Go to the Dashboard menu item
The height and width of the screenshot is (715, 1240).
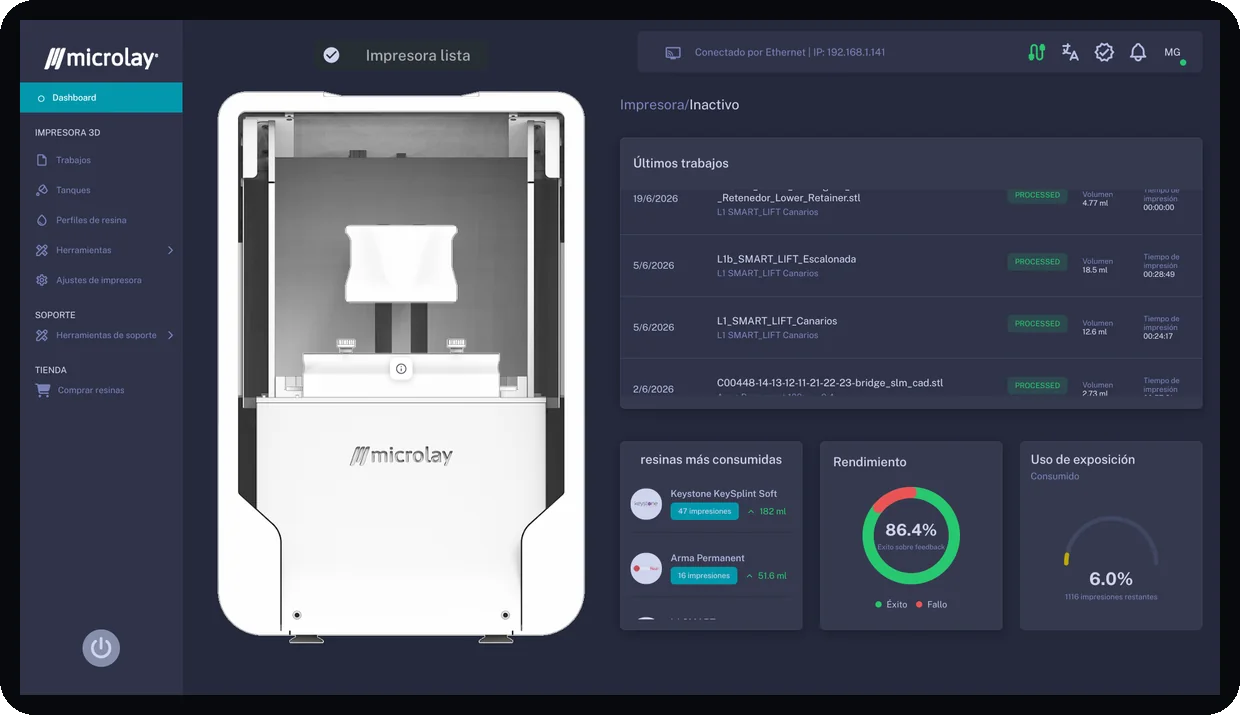[101, 98]
